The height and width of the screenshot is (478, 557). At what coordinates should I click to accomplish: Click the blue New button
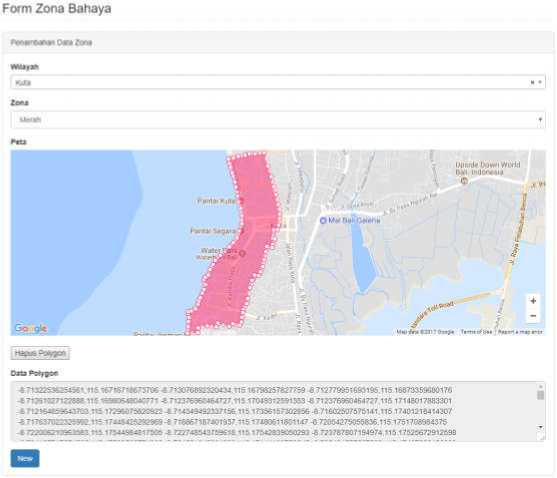click(25, 458)
